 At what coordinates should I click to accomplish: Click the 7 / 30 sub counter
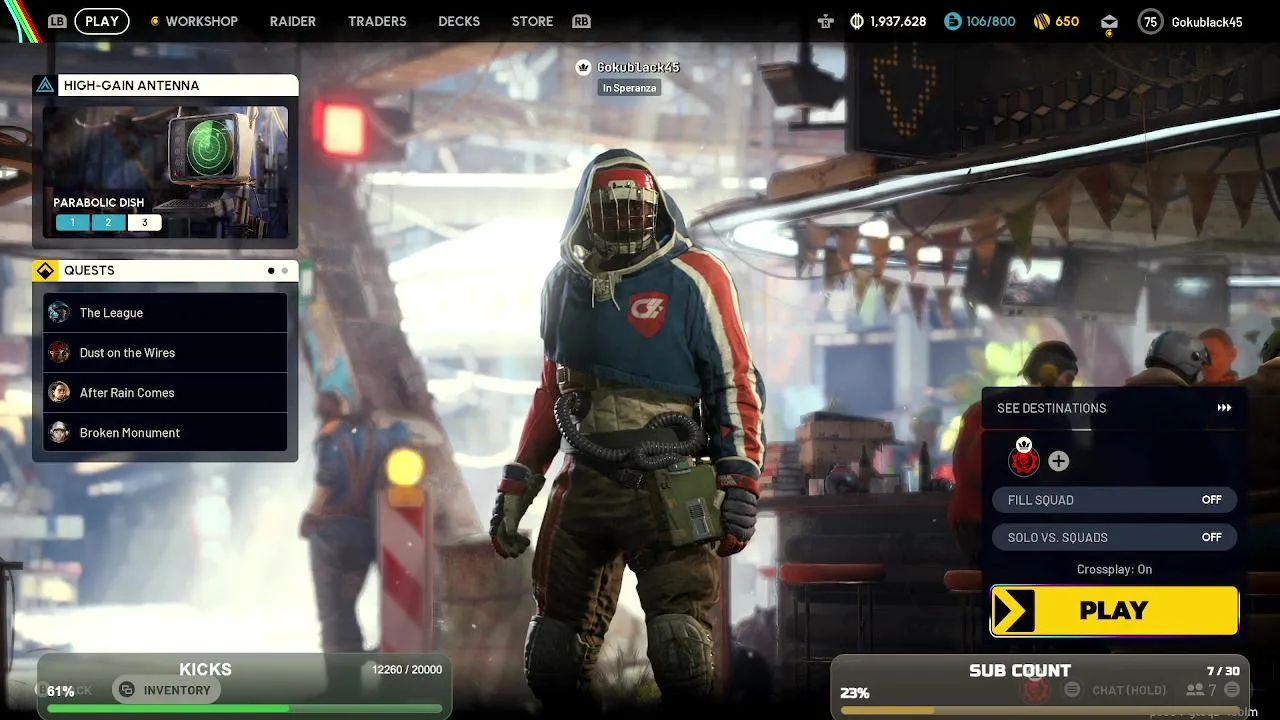tap(1223, 671)
